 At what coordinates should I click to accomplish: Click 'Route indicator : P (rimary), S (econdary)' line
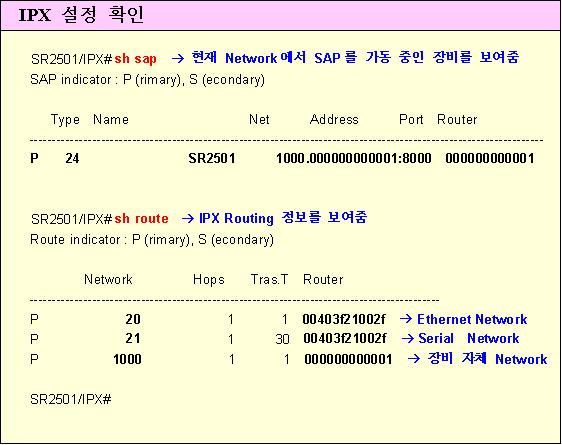pos(152,240)
